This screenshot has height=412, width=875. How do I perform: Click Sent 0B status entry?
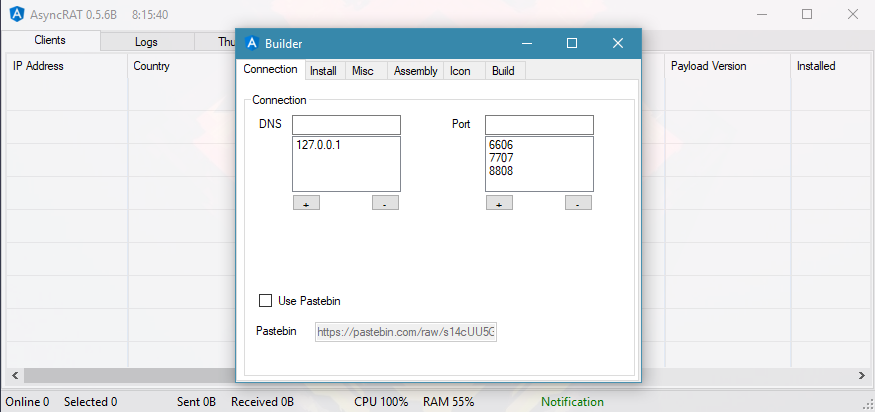coord(196,402)
